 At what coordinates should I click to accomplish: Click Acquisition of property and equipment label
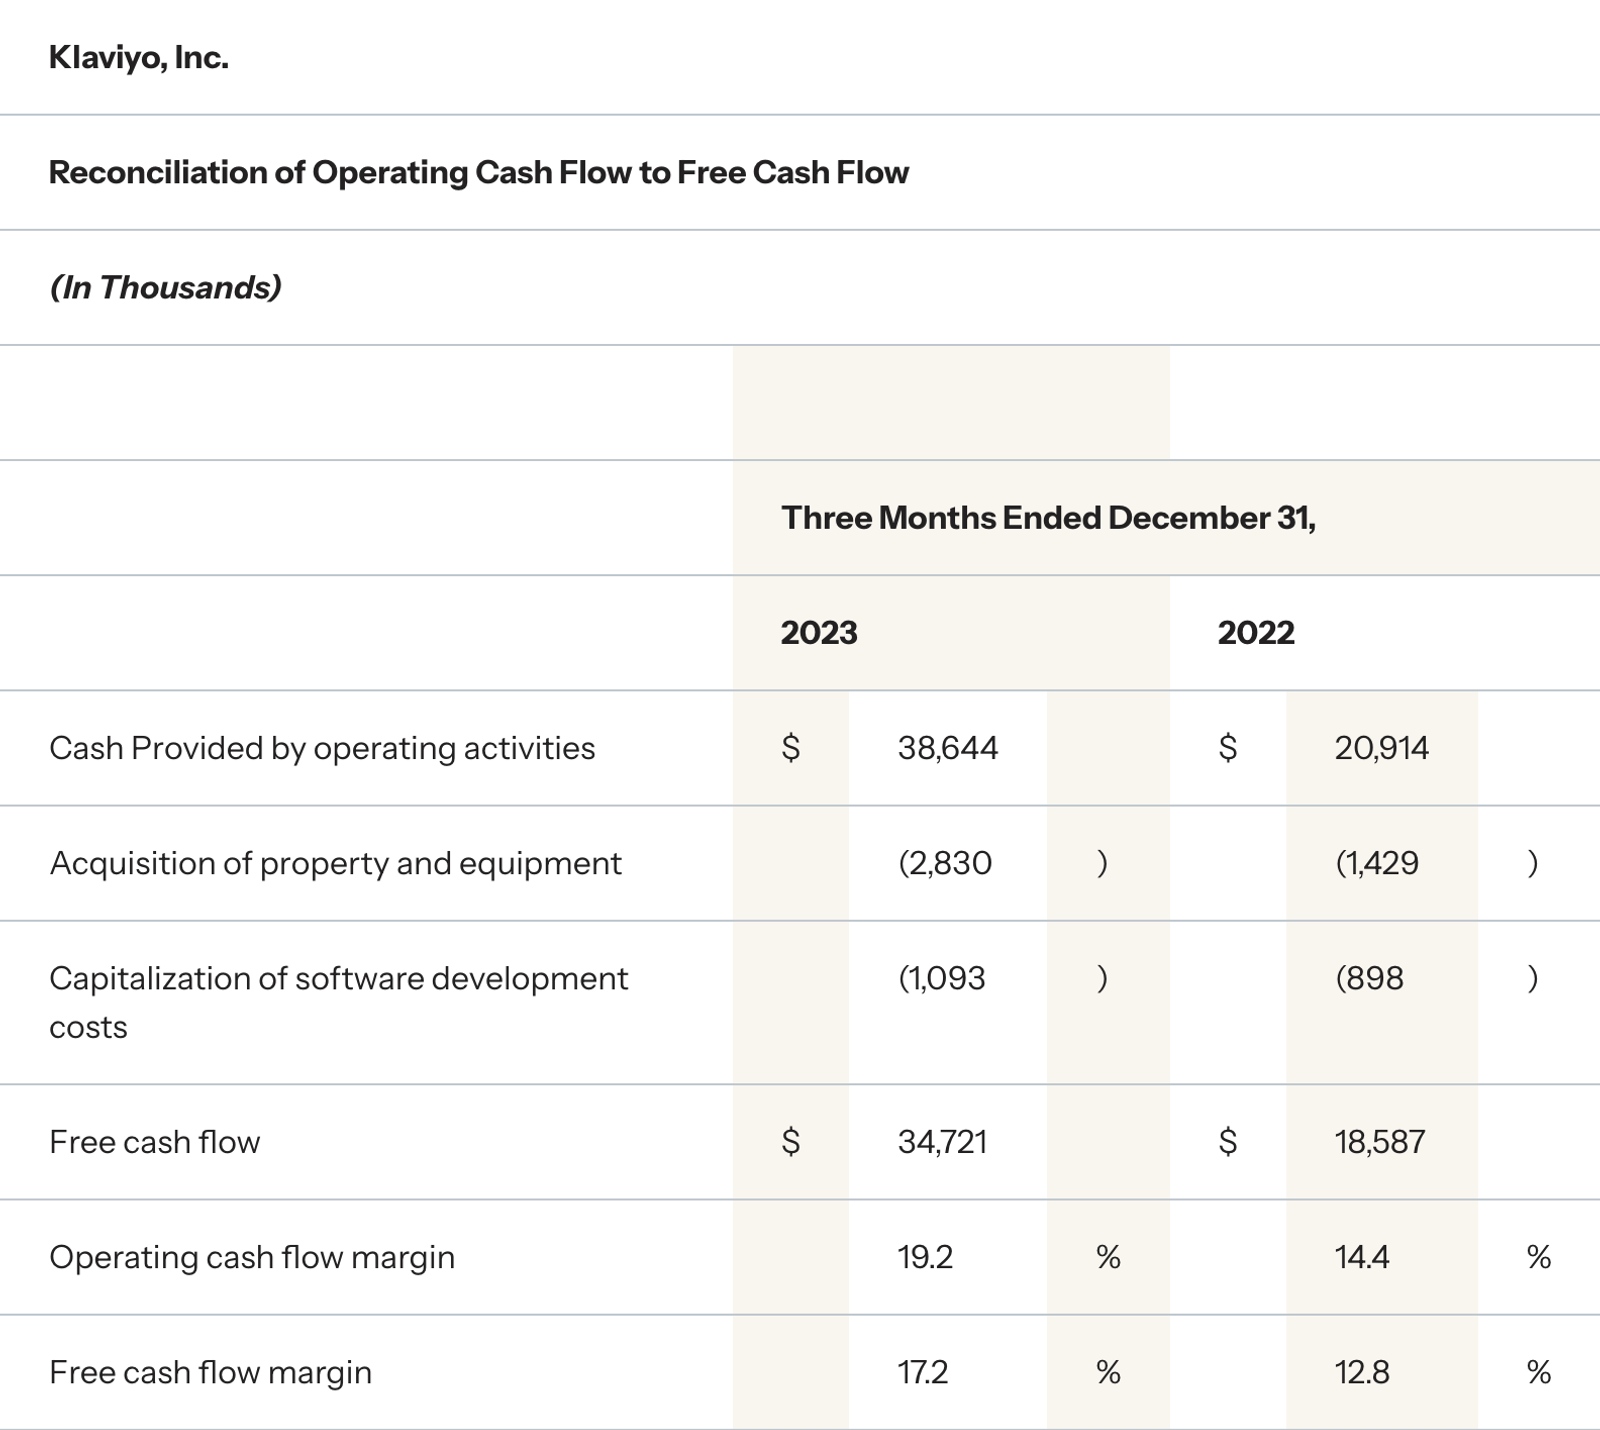[x=335, y=863]
